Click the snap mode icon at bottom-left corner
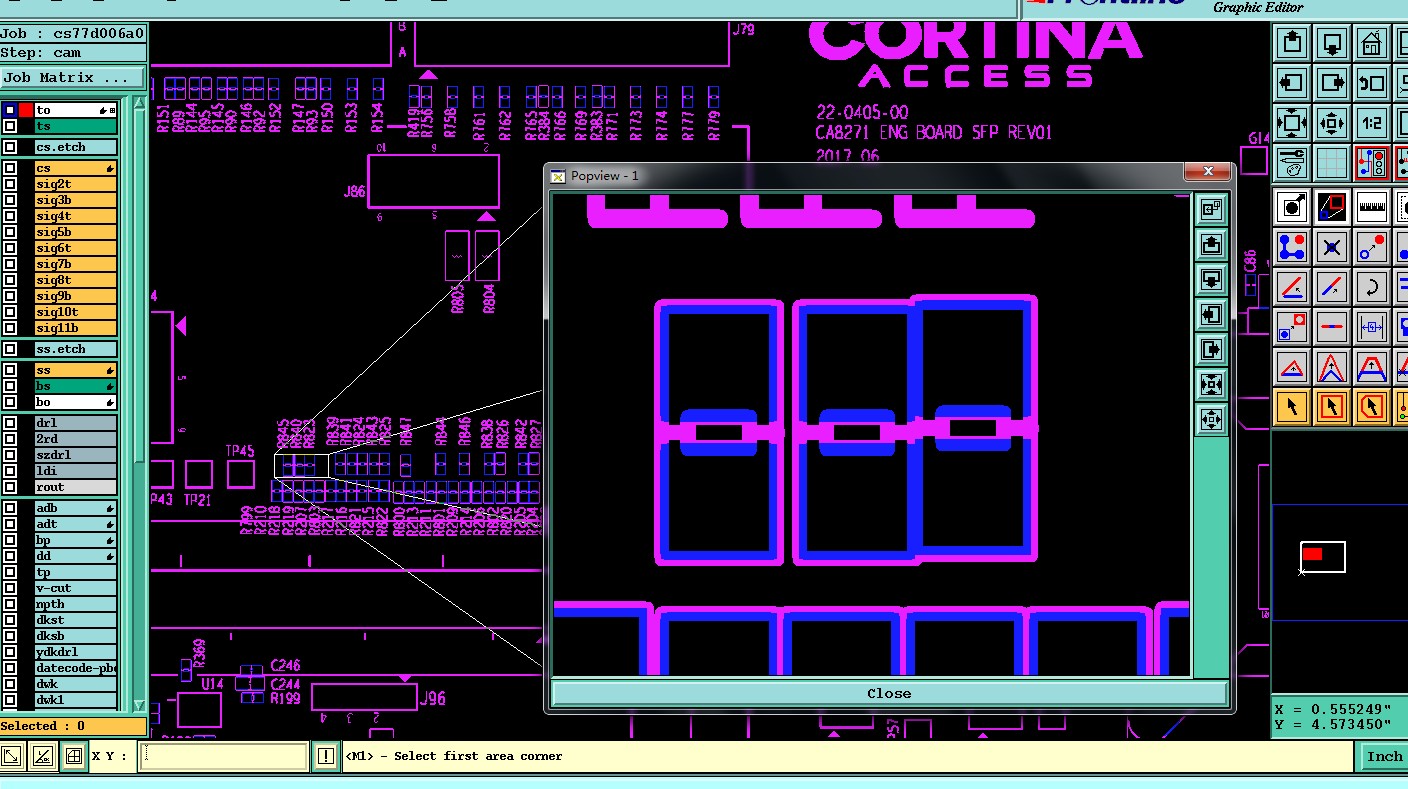Viewport: 1408px width, 789px height. click(12, 756)
